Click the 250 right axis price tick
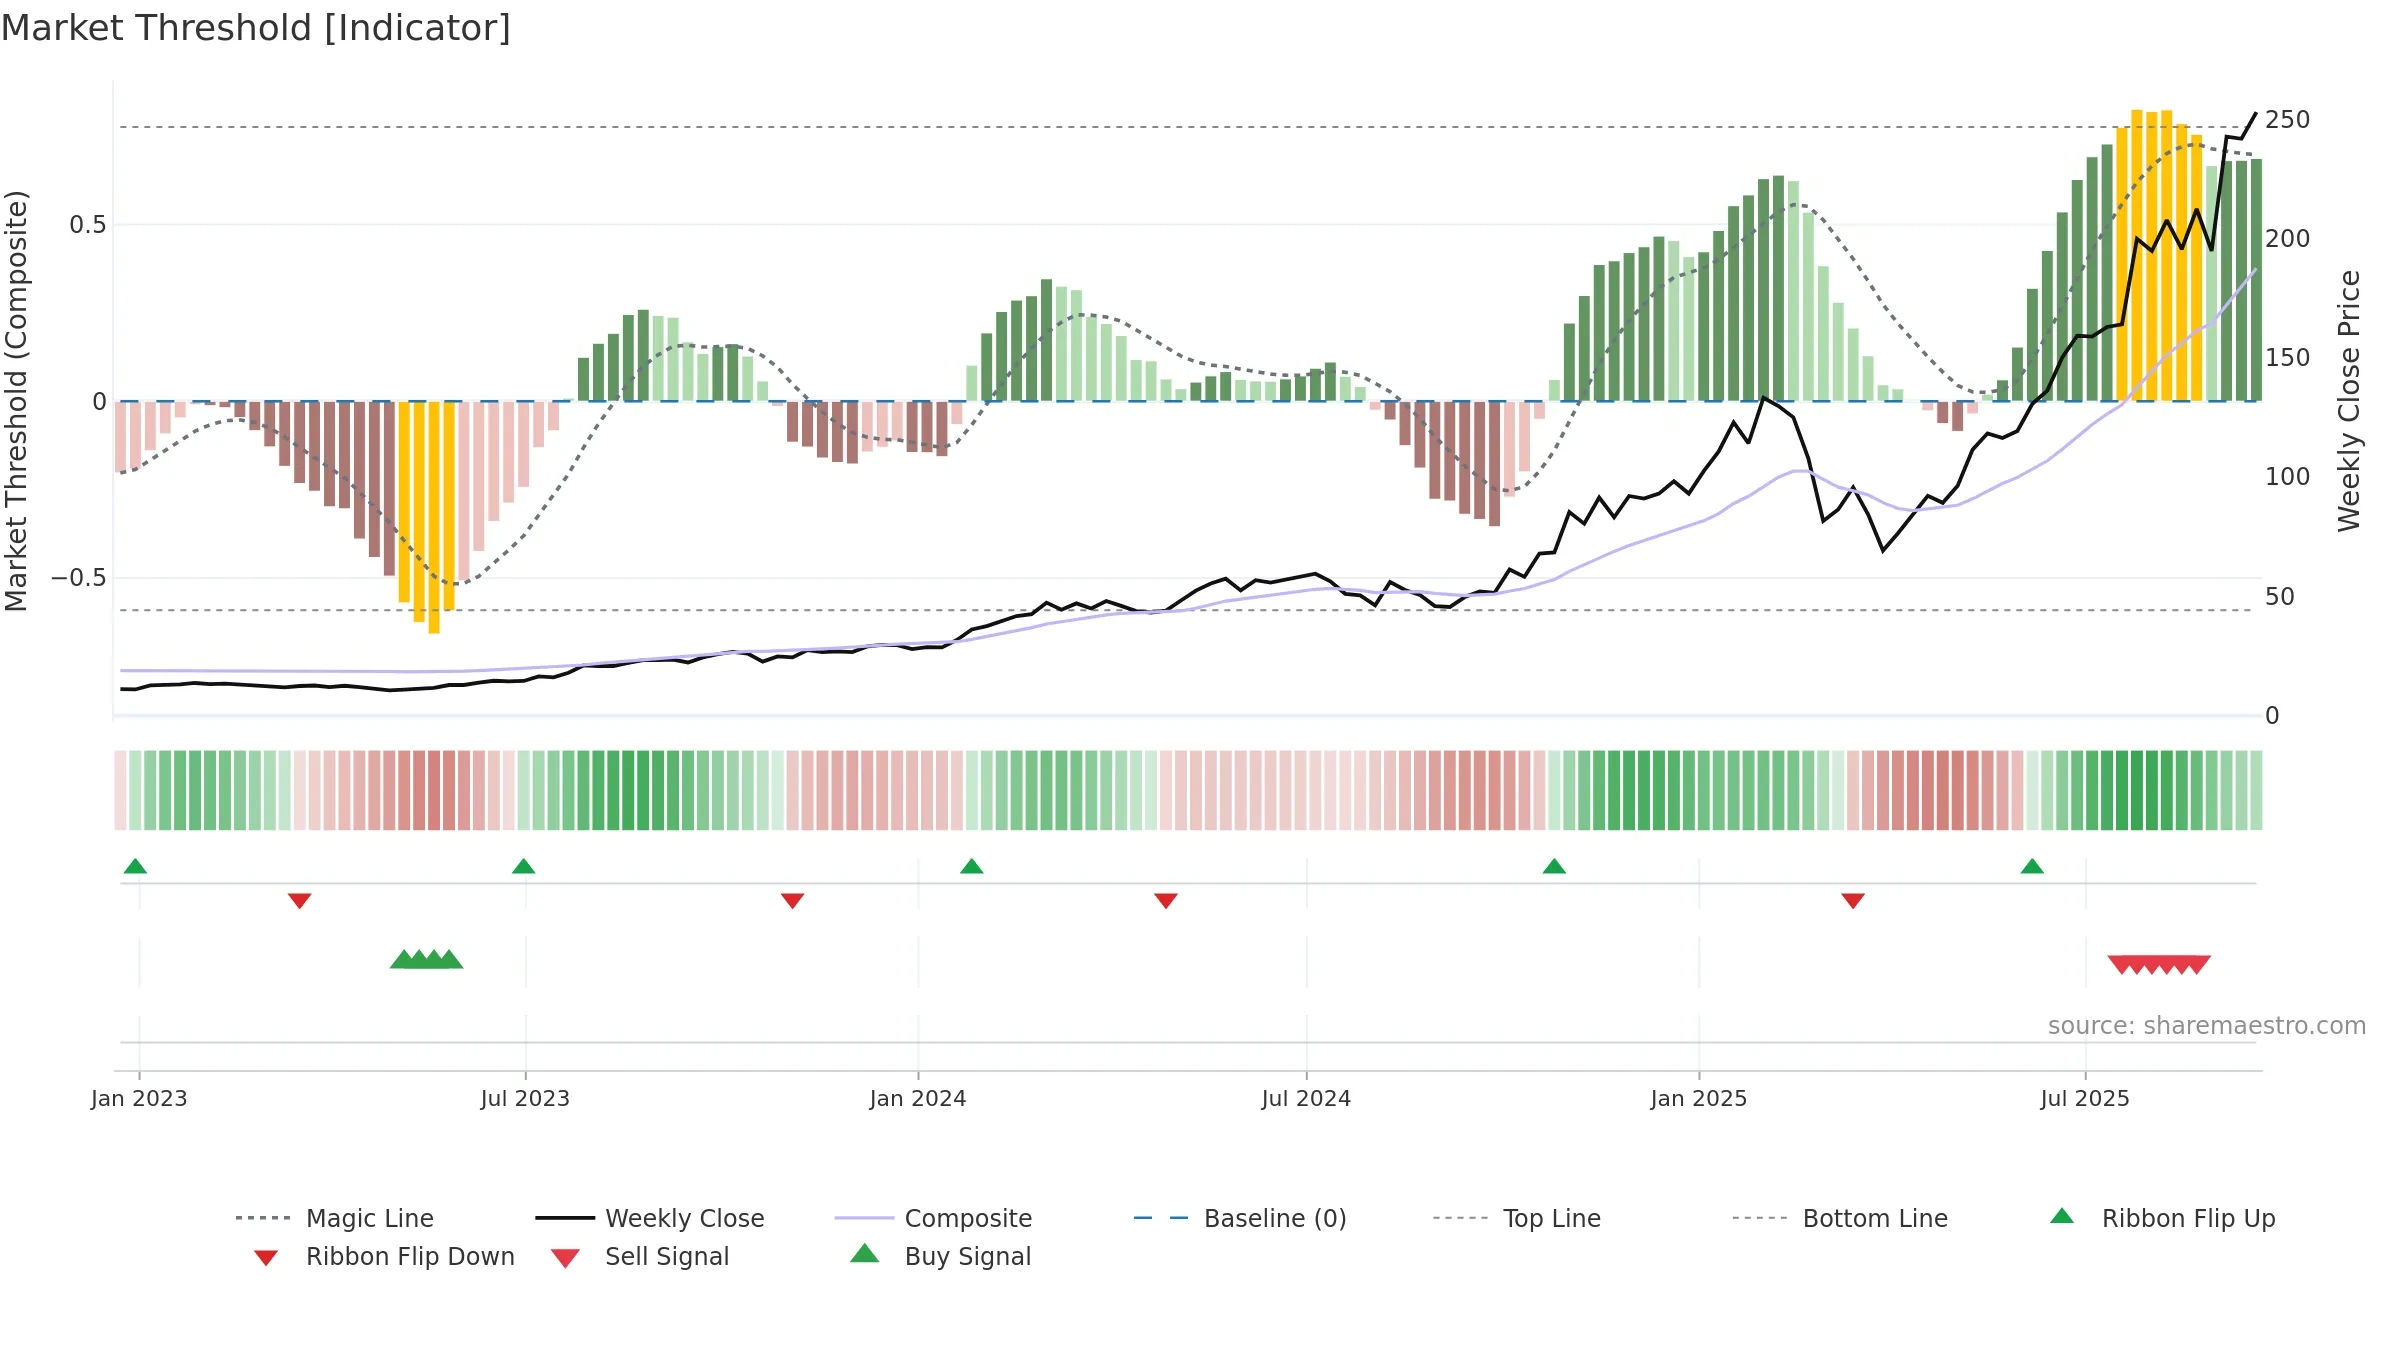2400x1350 pixels. pyautogui.click(x=2288, y=120)
